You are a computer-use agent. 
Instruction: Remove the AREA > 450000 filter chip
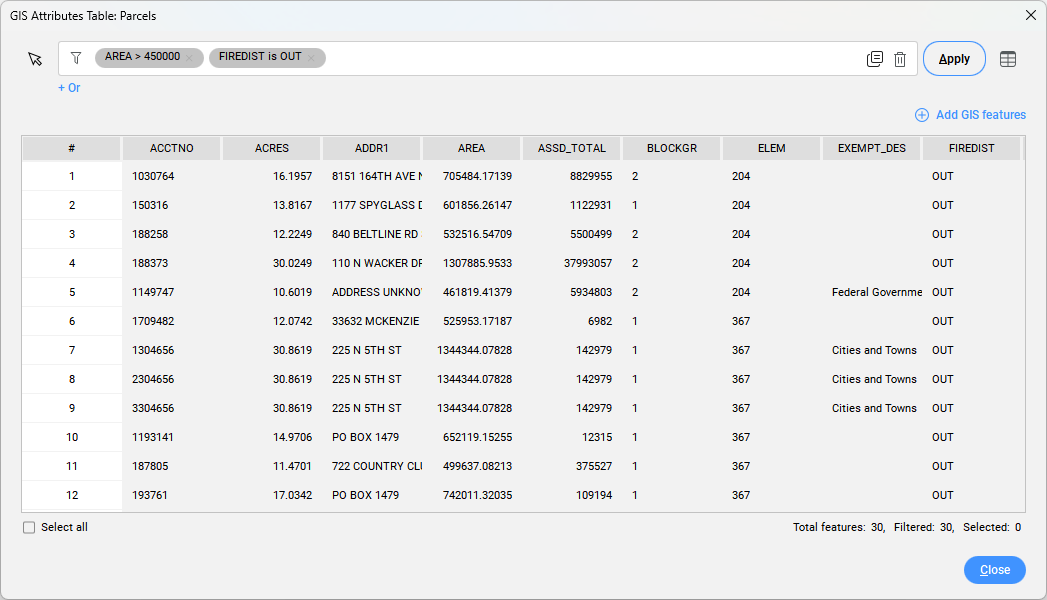[x=189, y=58]
